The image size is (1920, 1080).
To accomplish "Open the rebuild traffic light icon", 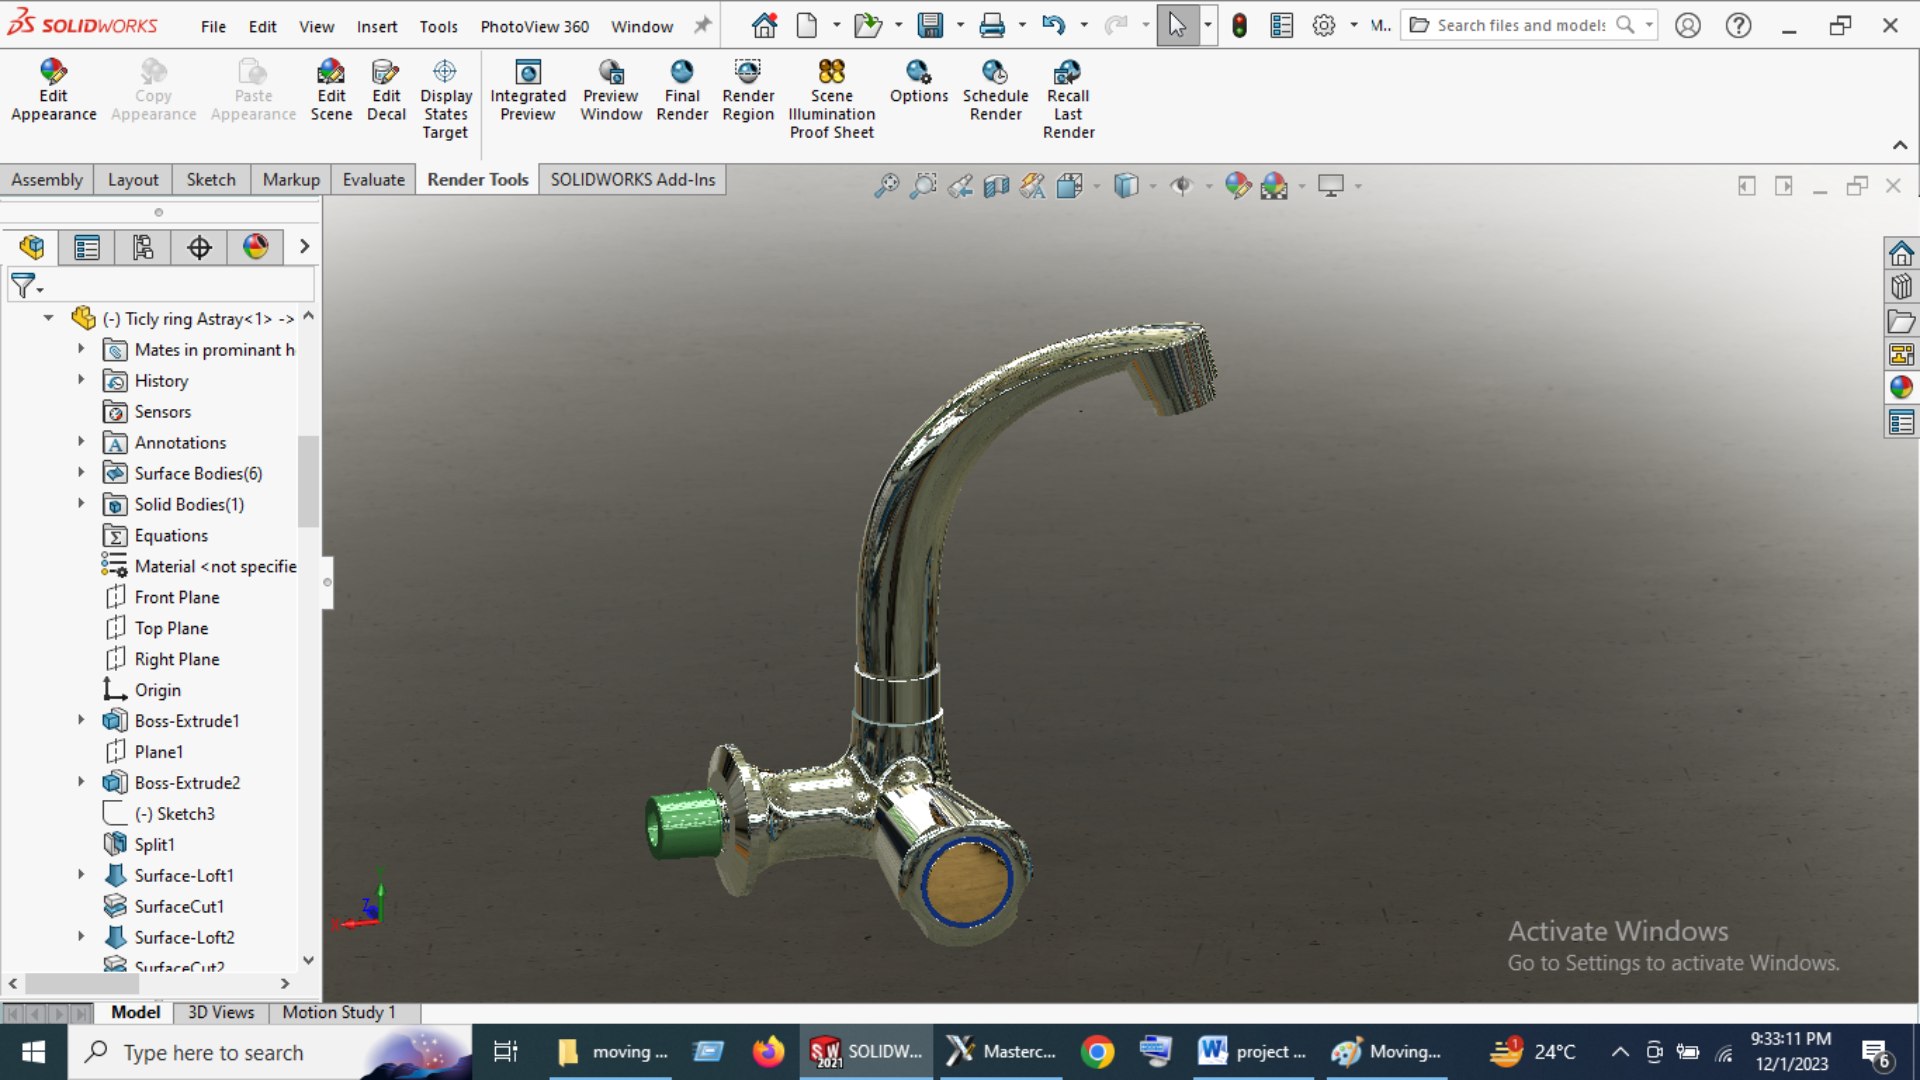I will pos(1239,26).
